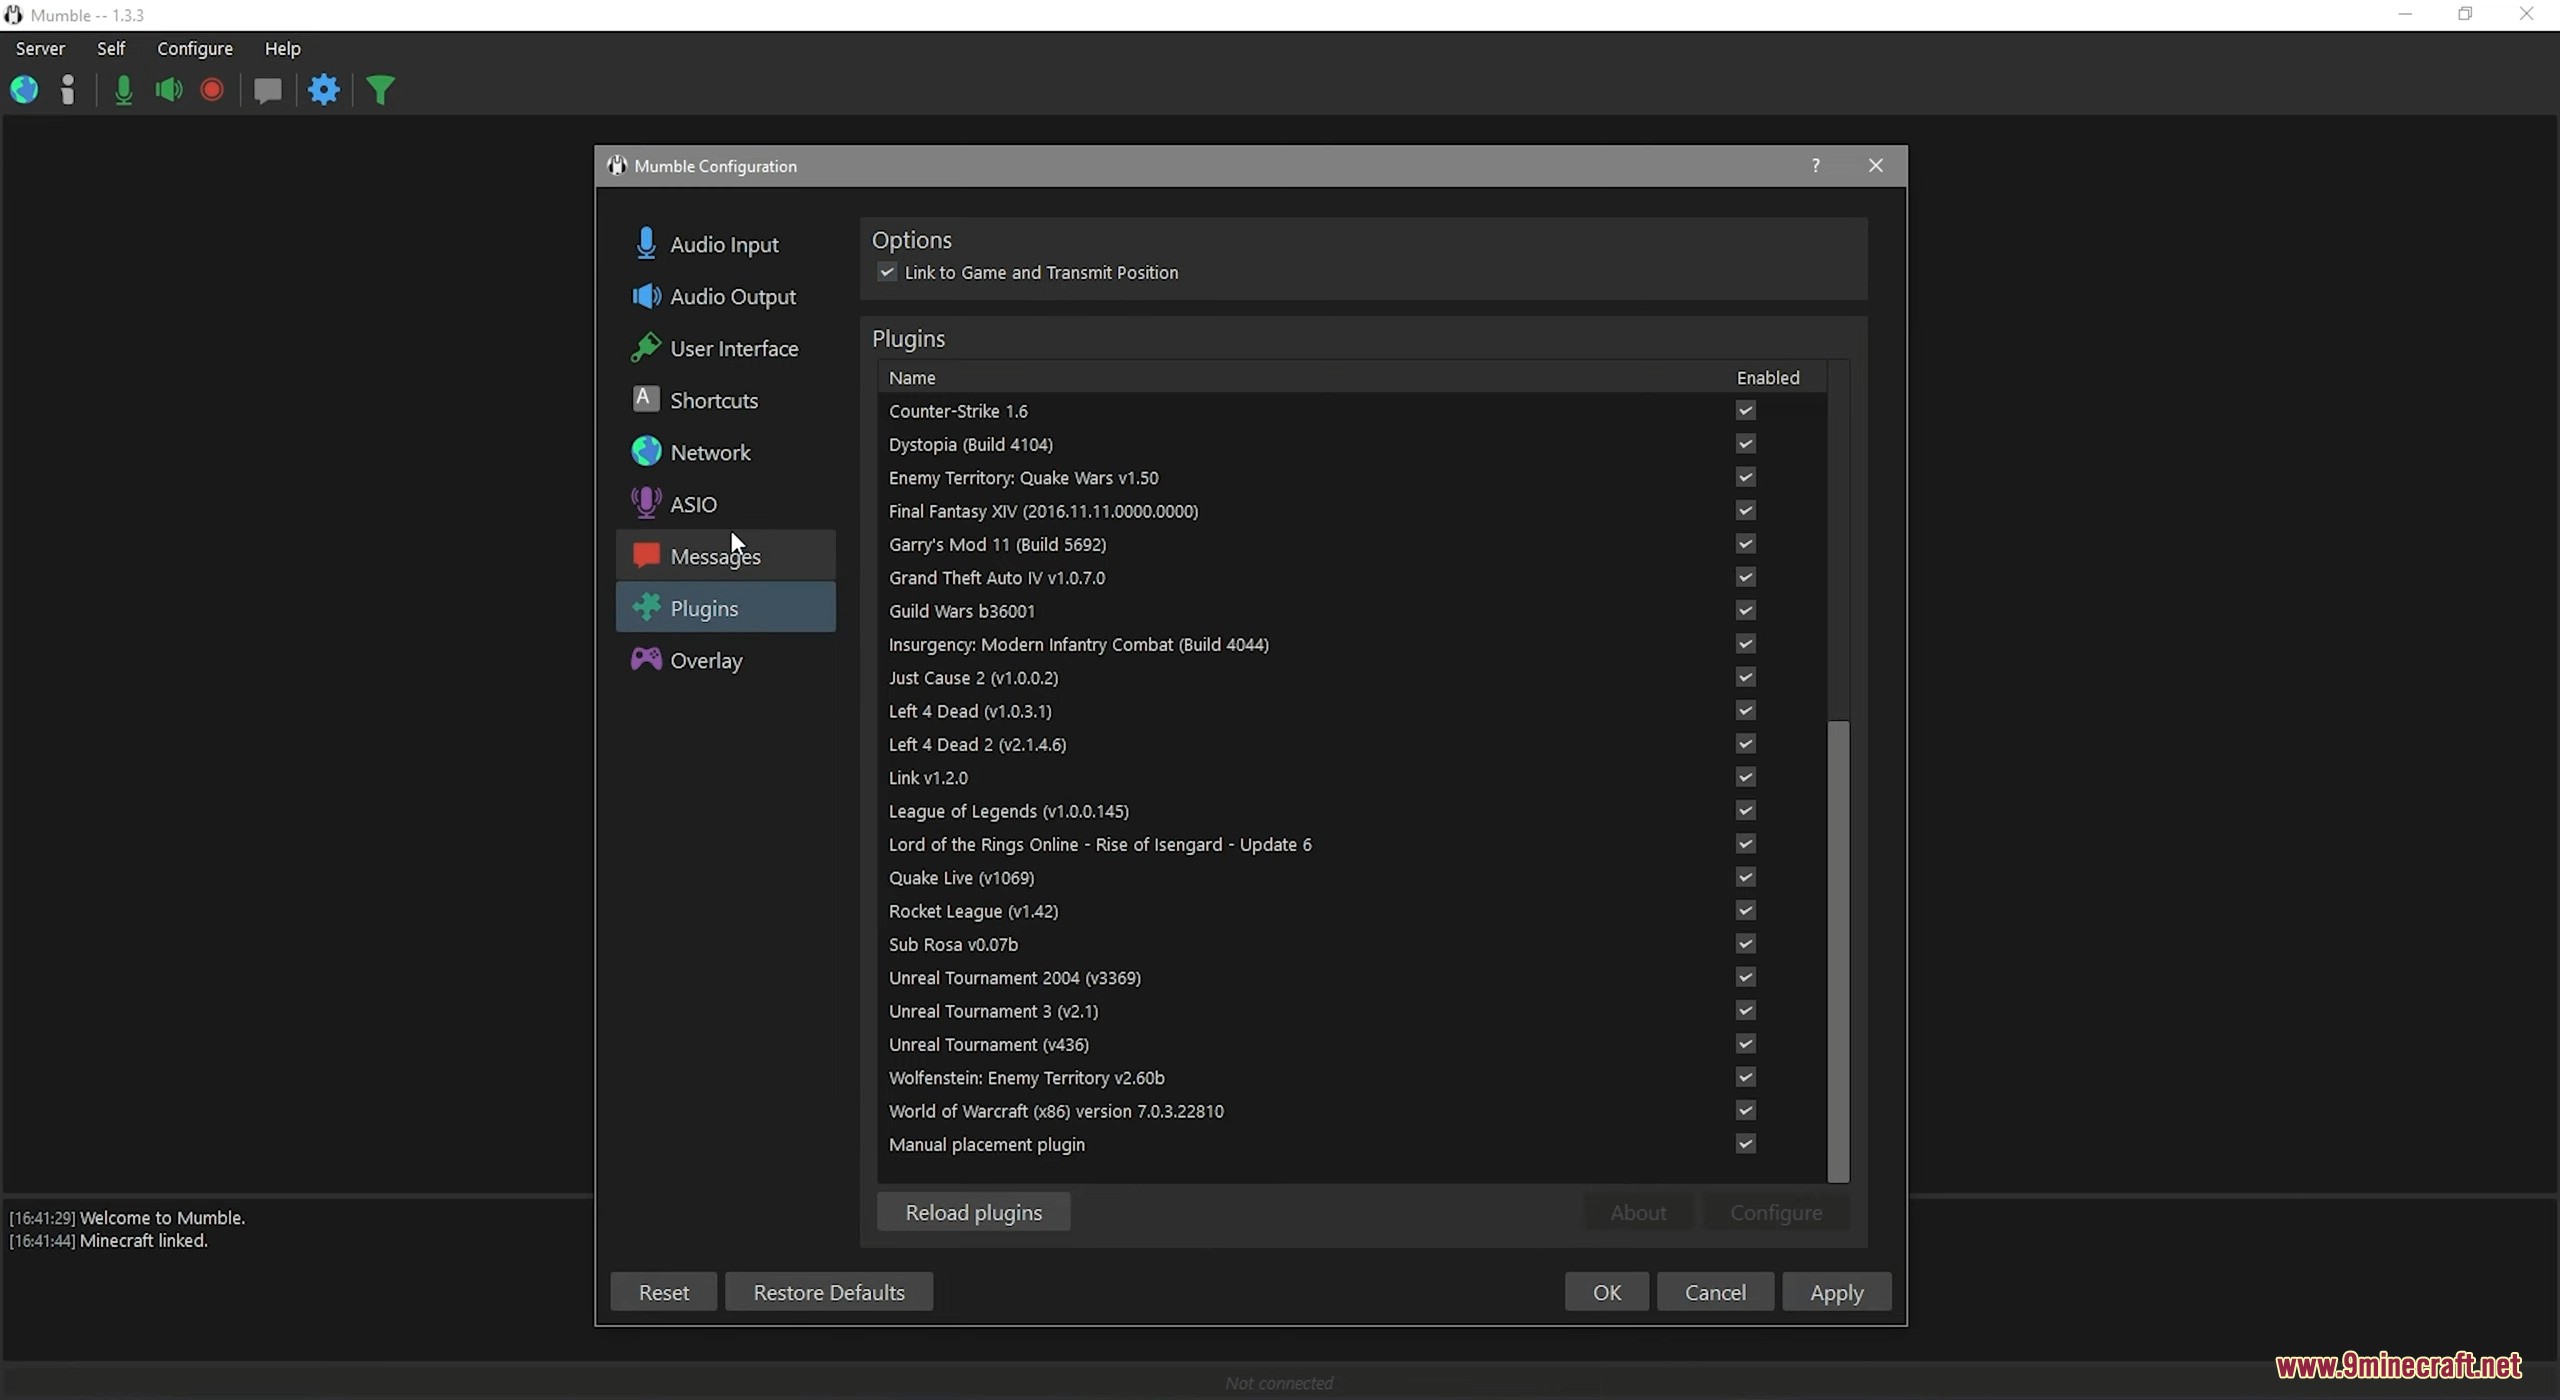Select the Just Cause 2 (v1.0.0.2) row
The height and width of the screenshot is (1400, 2560).
(1352, 677)
